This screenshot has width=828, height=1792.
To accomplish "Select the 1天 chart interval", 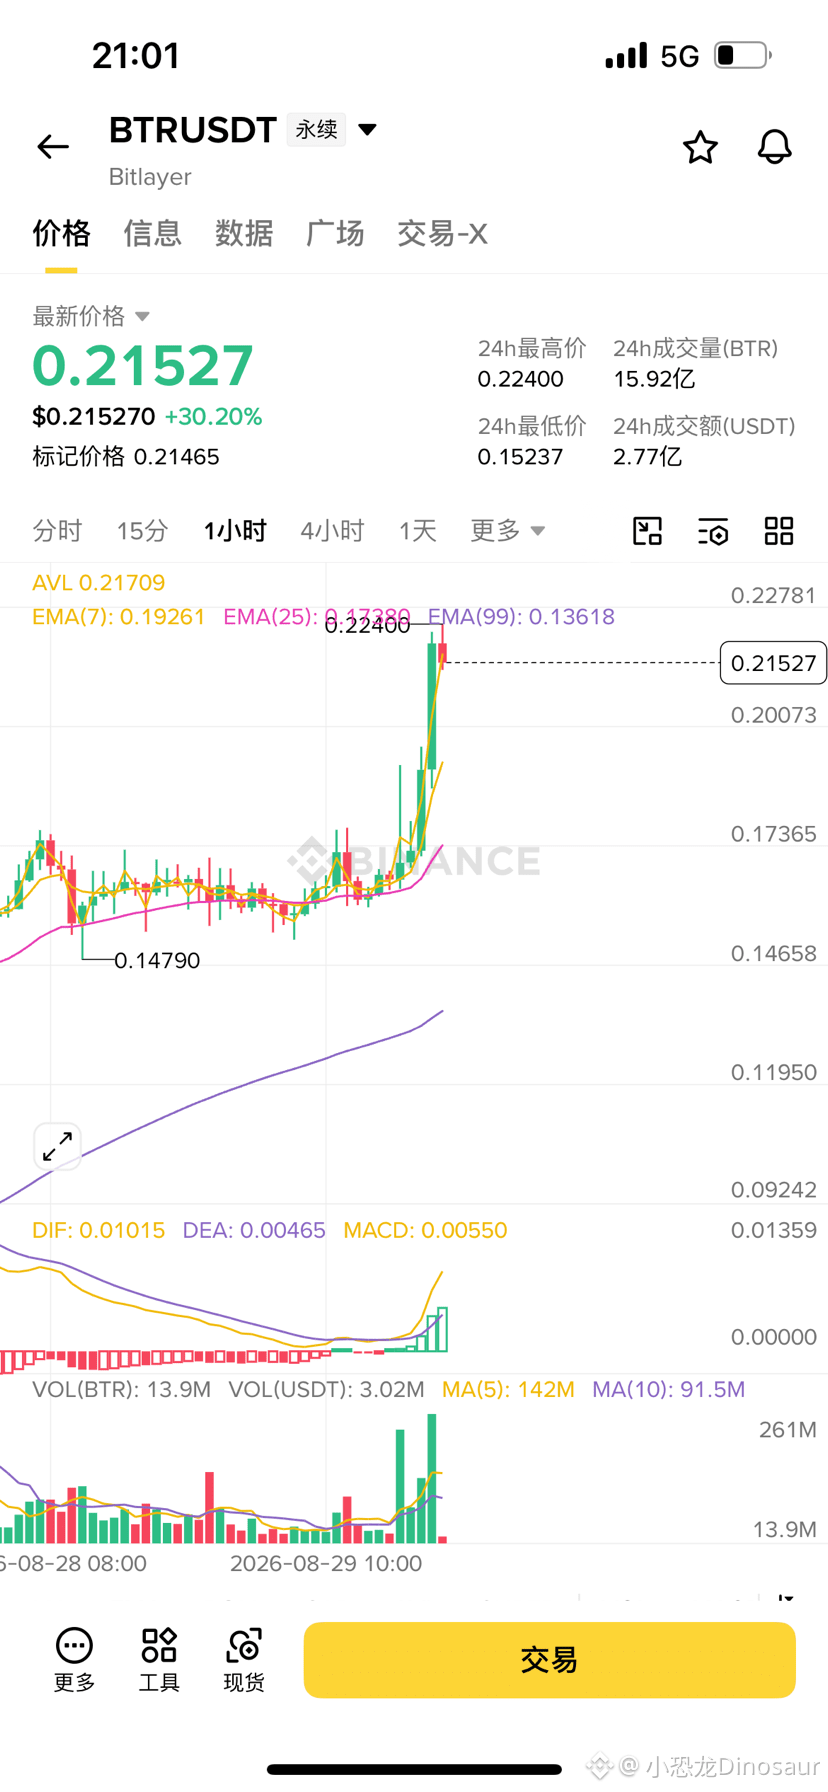I will (418, 530).
